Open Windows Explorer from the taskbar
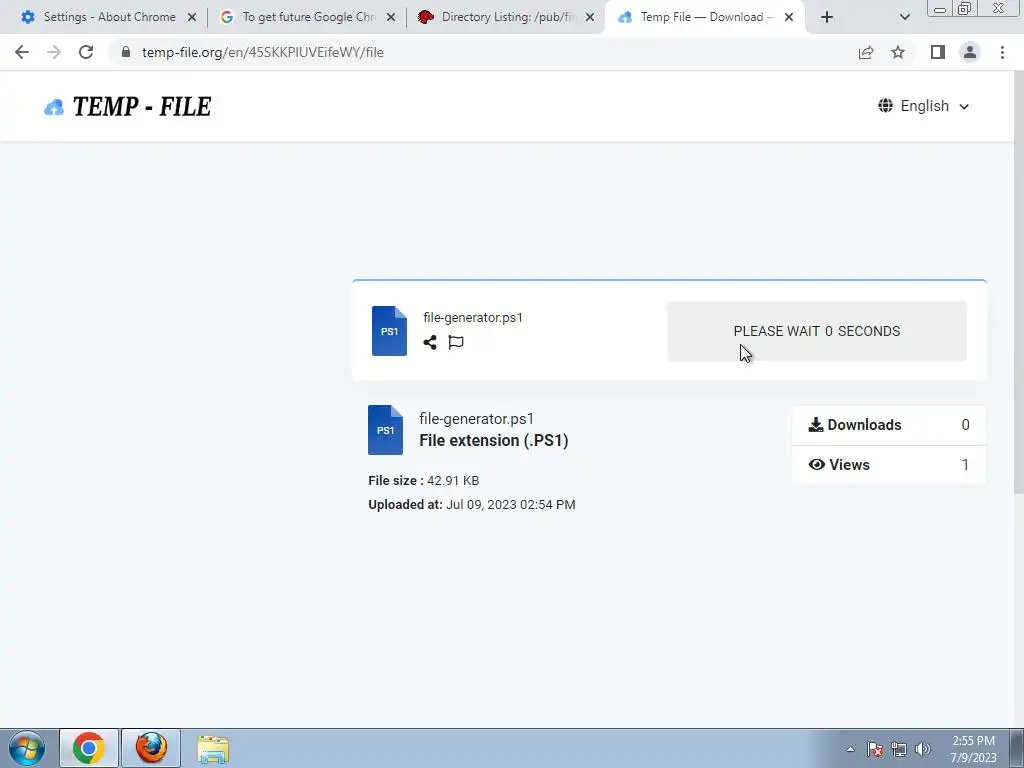Image resolution: width=1024 pixels, height=768 pixels. 213,749
